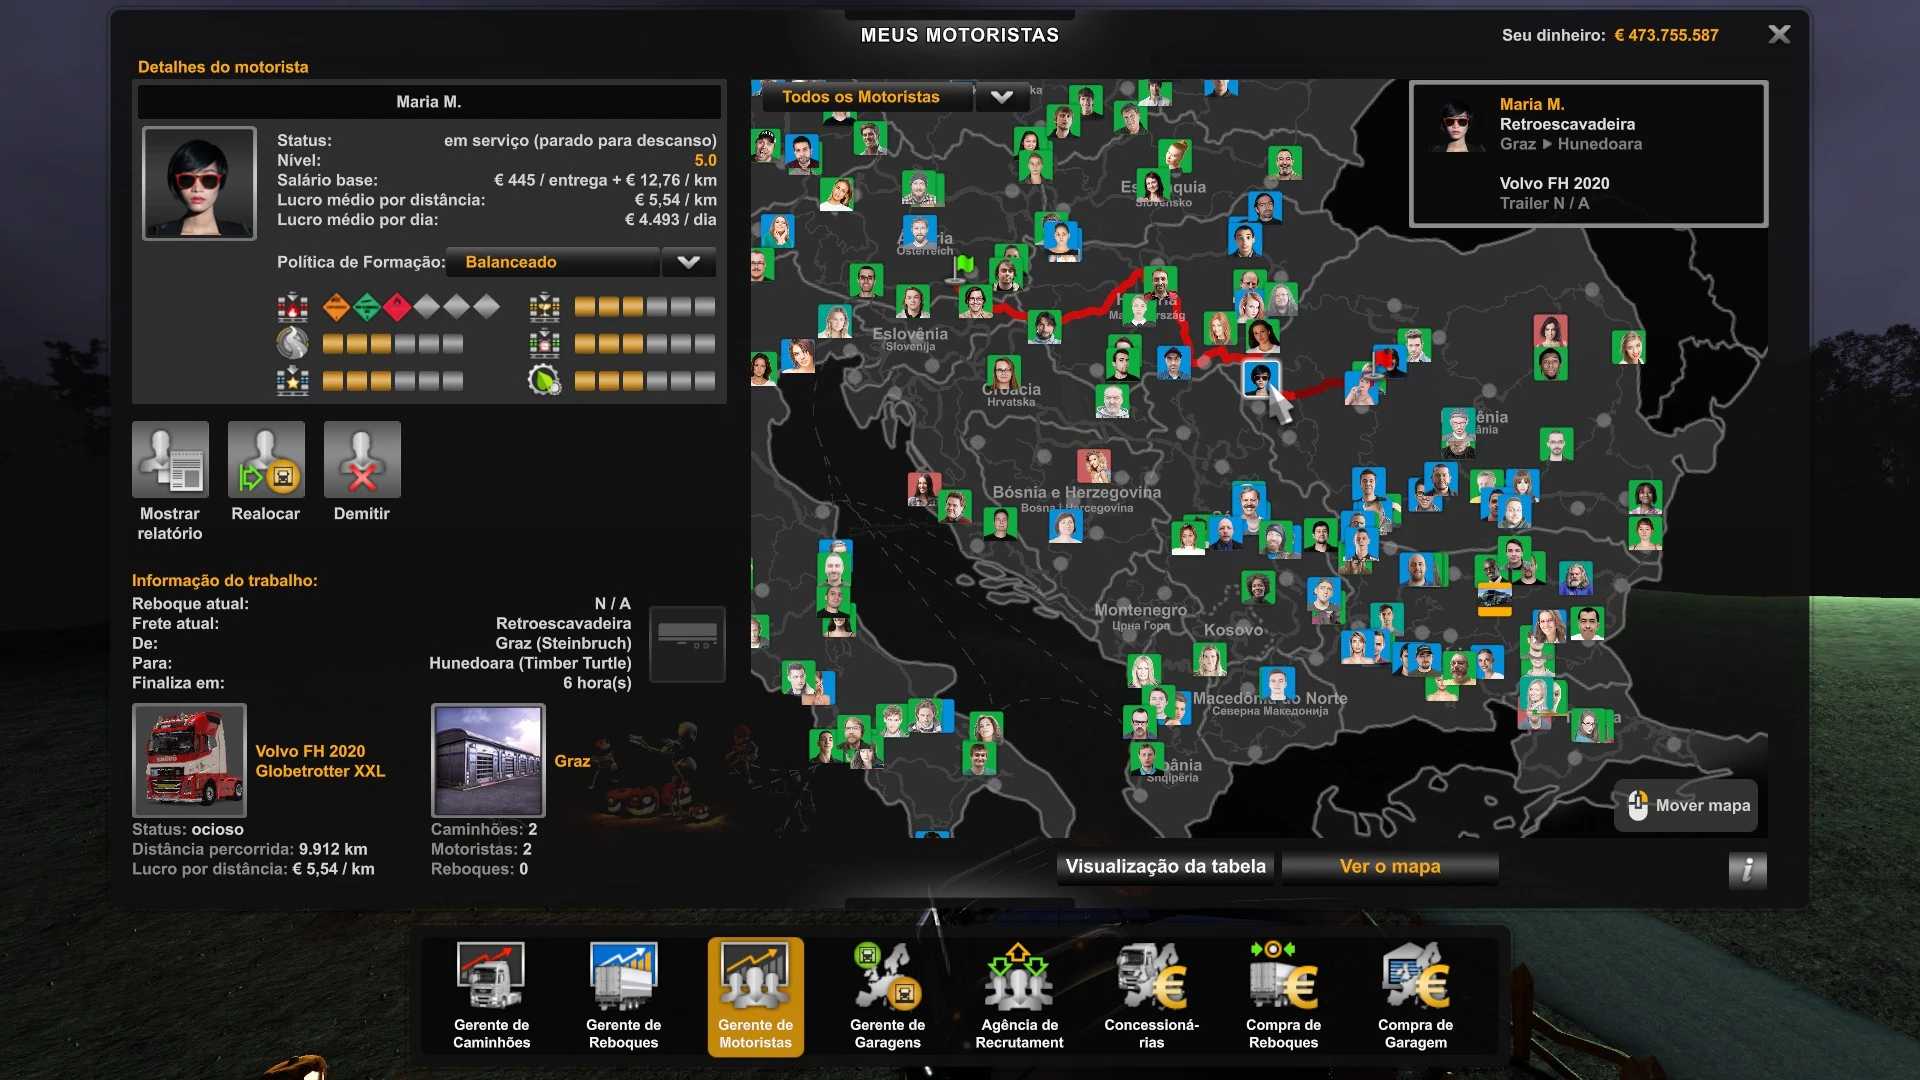Image resolution: width=1920 pixels, height=1080 pixels.
Task: Click the Graz garage thumbnail
Action: [x=488, y=760]
